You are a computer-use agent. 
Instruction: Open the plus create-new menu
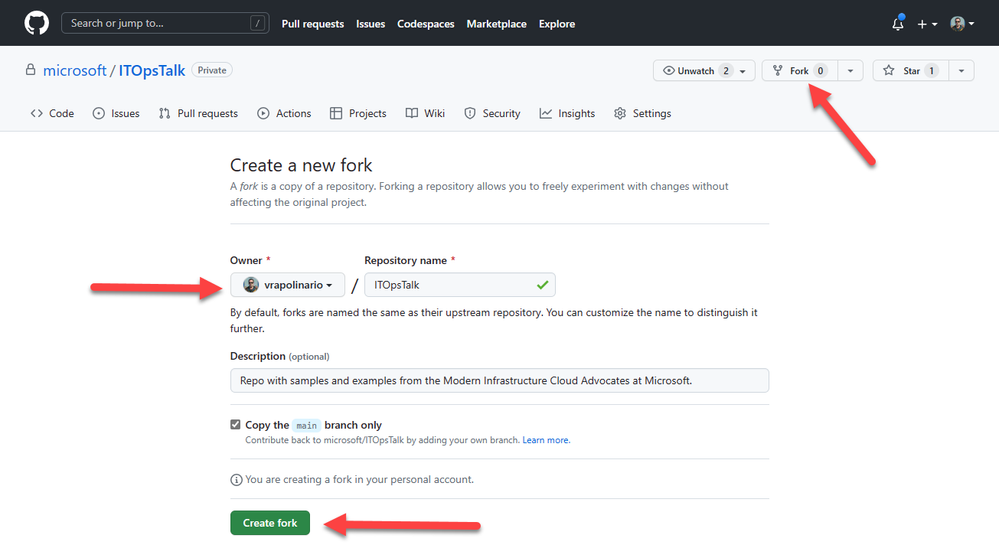point(927,24)
